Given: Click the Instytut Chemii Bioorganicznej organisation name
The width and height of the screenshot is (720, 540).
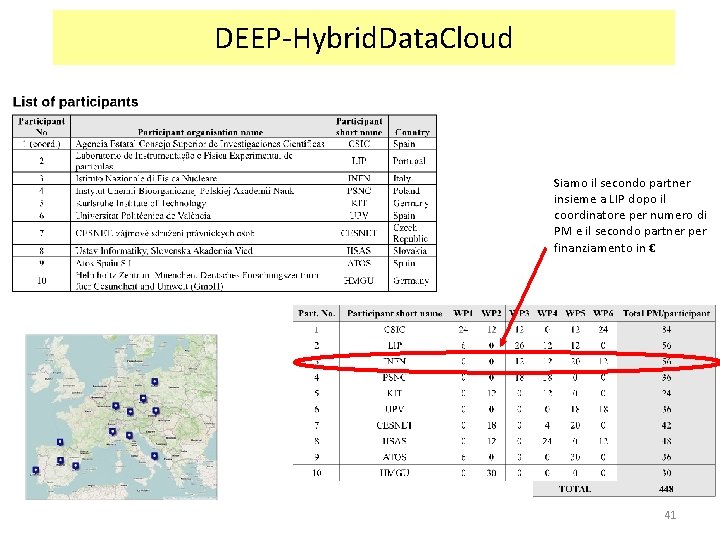Looking at the screenshot, I should (185, 191).
